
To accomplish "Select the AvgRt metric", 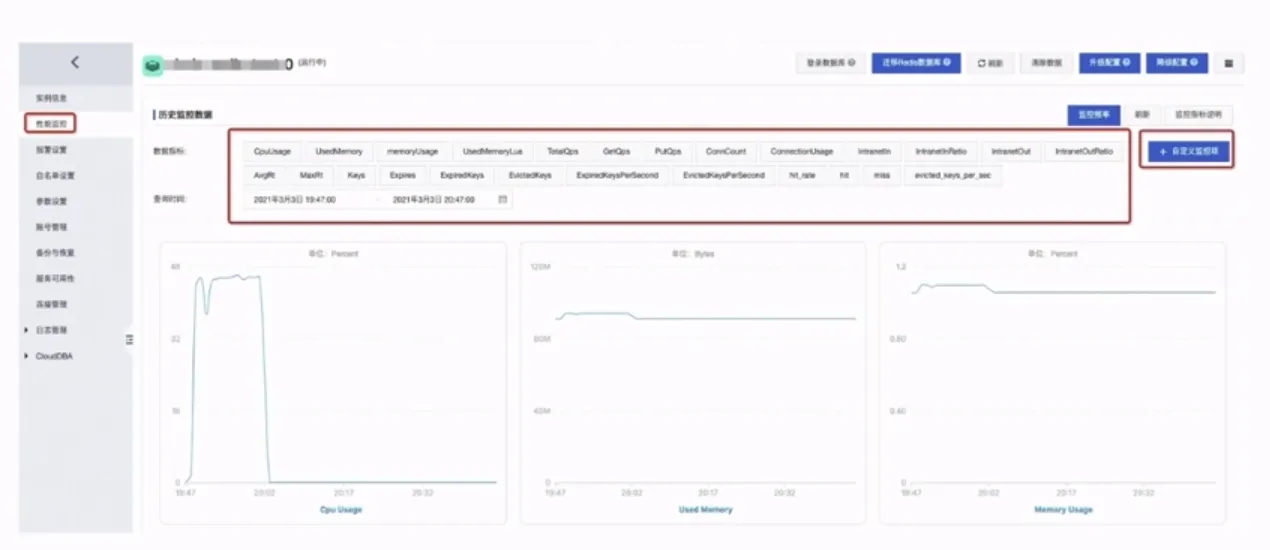I will pos(265,175).
